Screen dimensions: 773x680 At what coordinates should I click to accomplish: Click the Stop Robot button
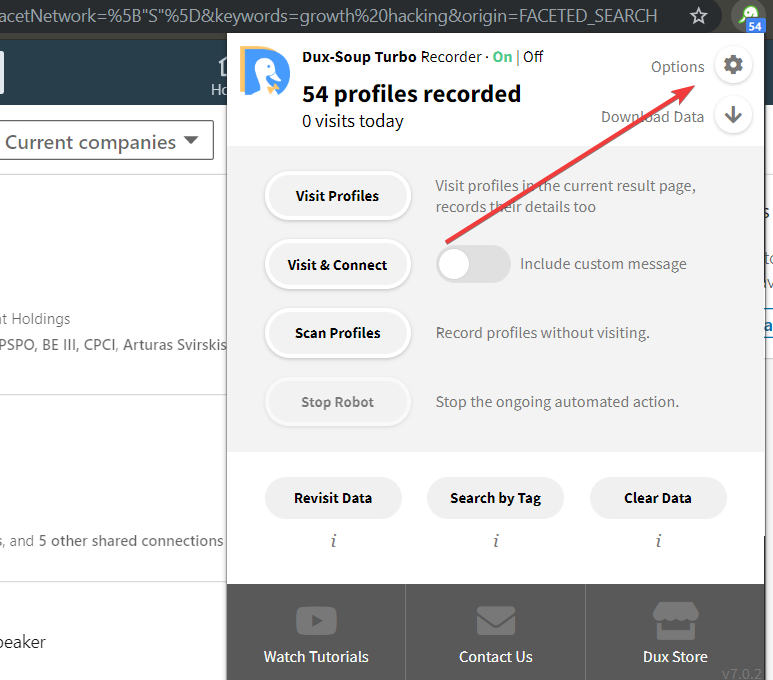338,402
